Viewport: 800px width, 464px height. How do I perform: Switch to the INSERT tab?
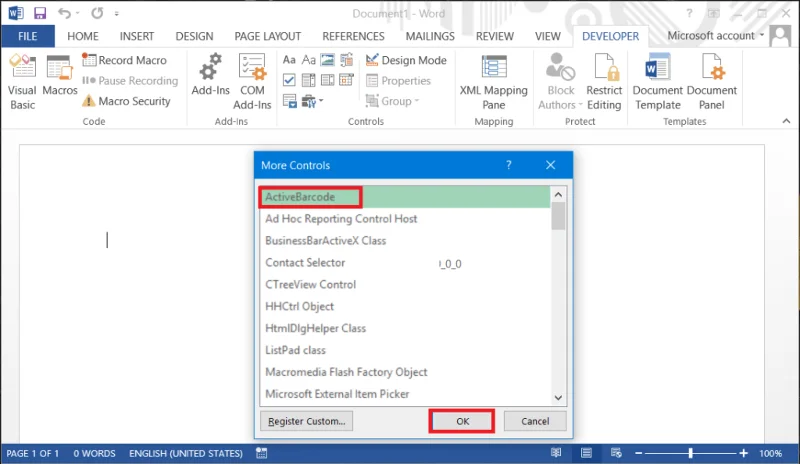(x=137, y=36)
